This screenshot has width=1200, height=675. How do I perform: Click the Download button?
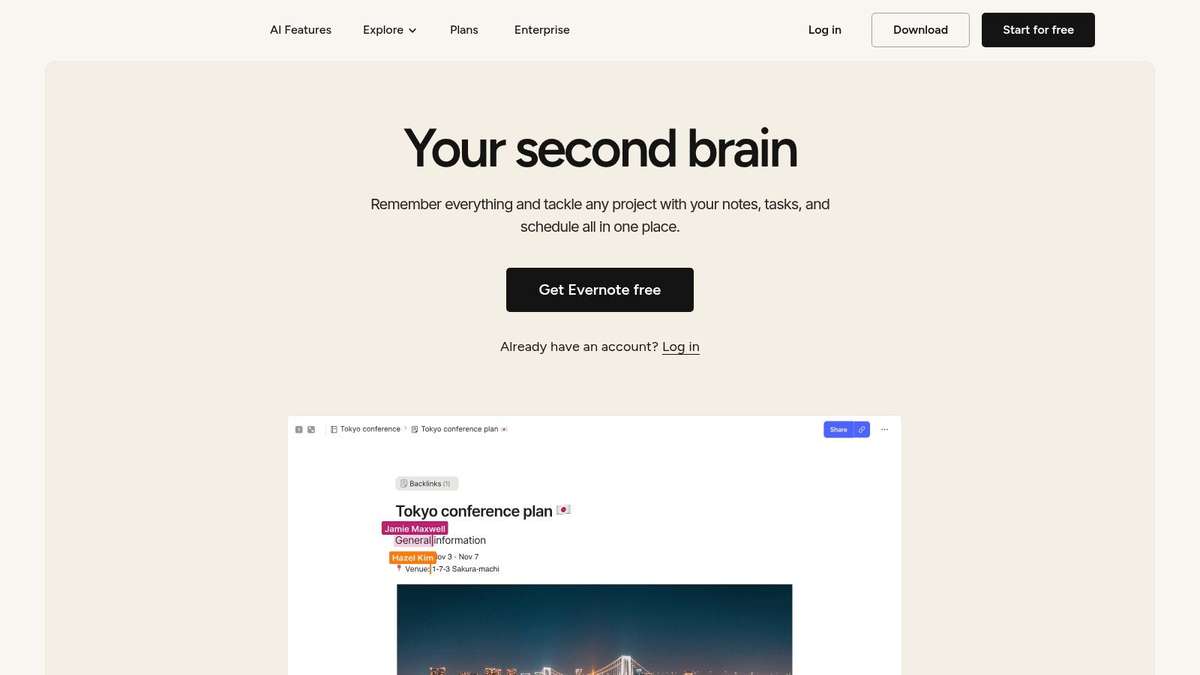[920, 30]
